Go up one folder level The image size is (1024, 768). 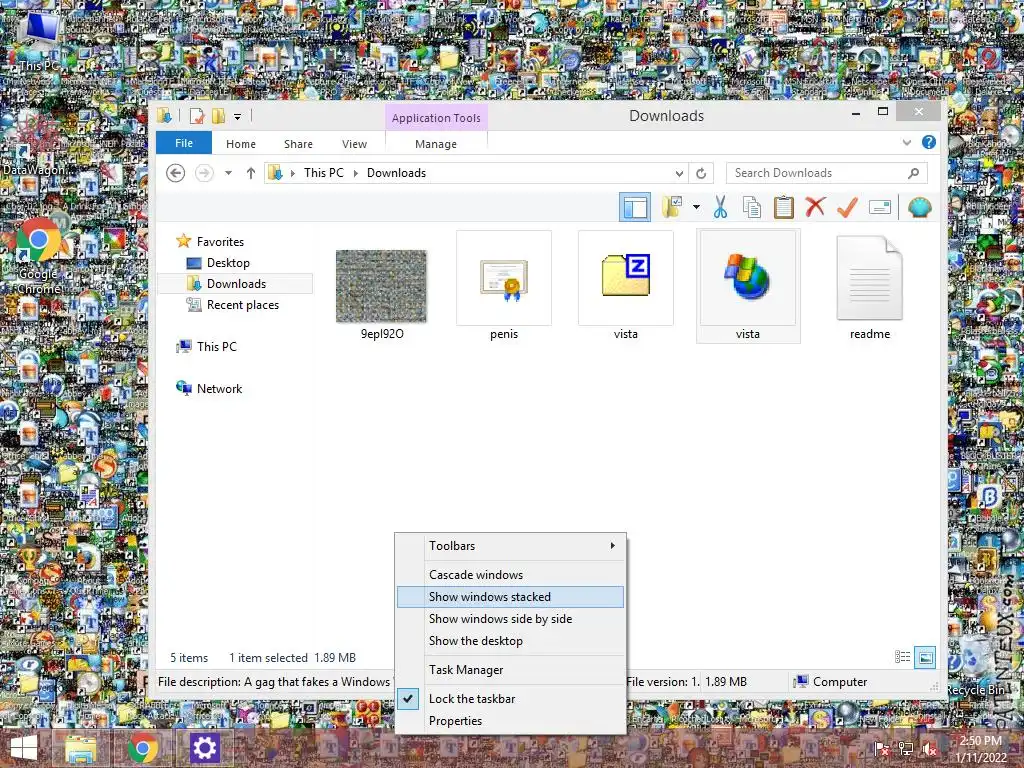251,173
